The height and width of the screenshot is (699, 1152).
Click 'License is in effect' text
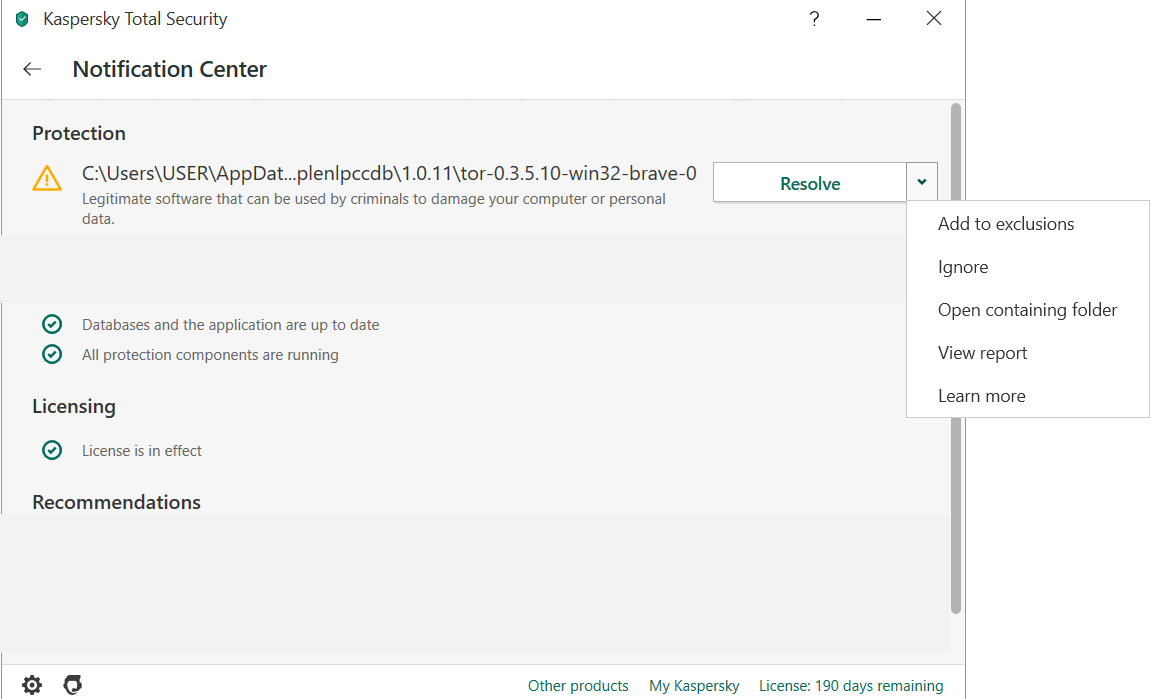[x=142, y=451]
